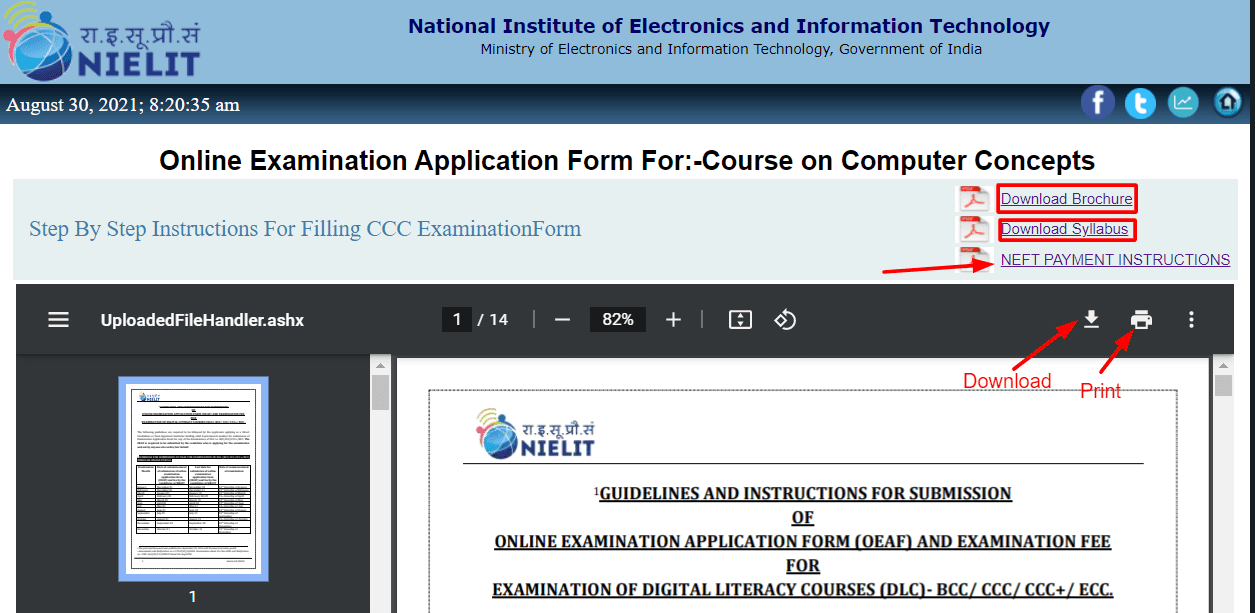The height and width of the screenshot is (613, 1255).
Task: Click the PDF icon beside Download Brochure
Action: click(972, 198)
